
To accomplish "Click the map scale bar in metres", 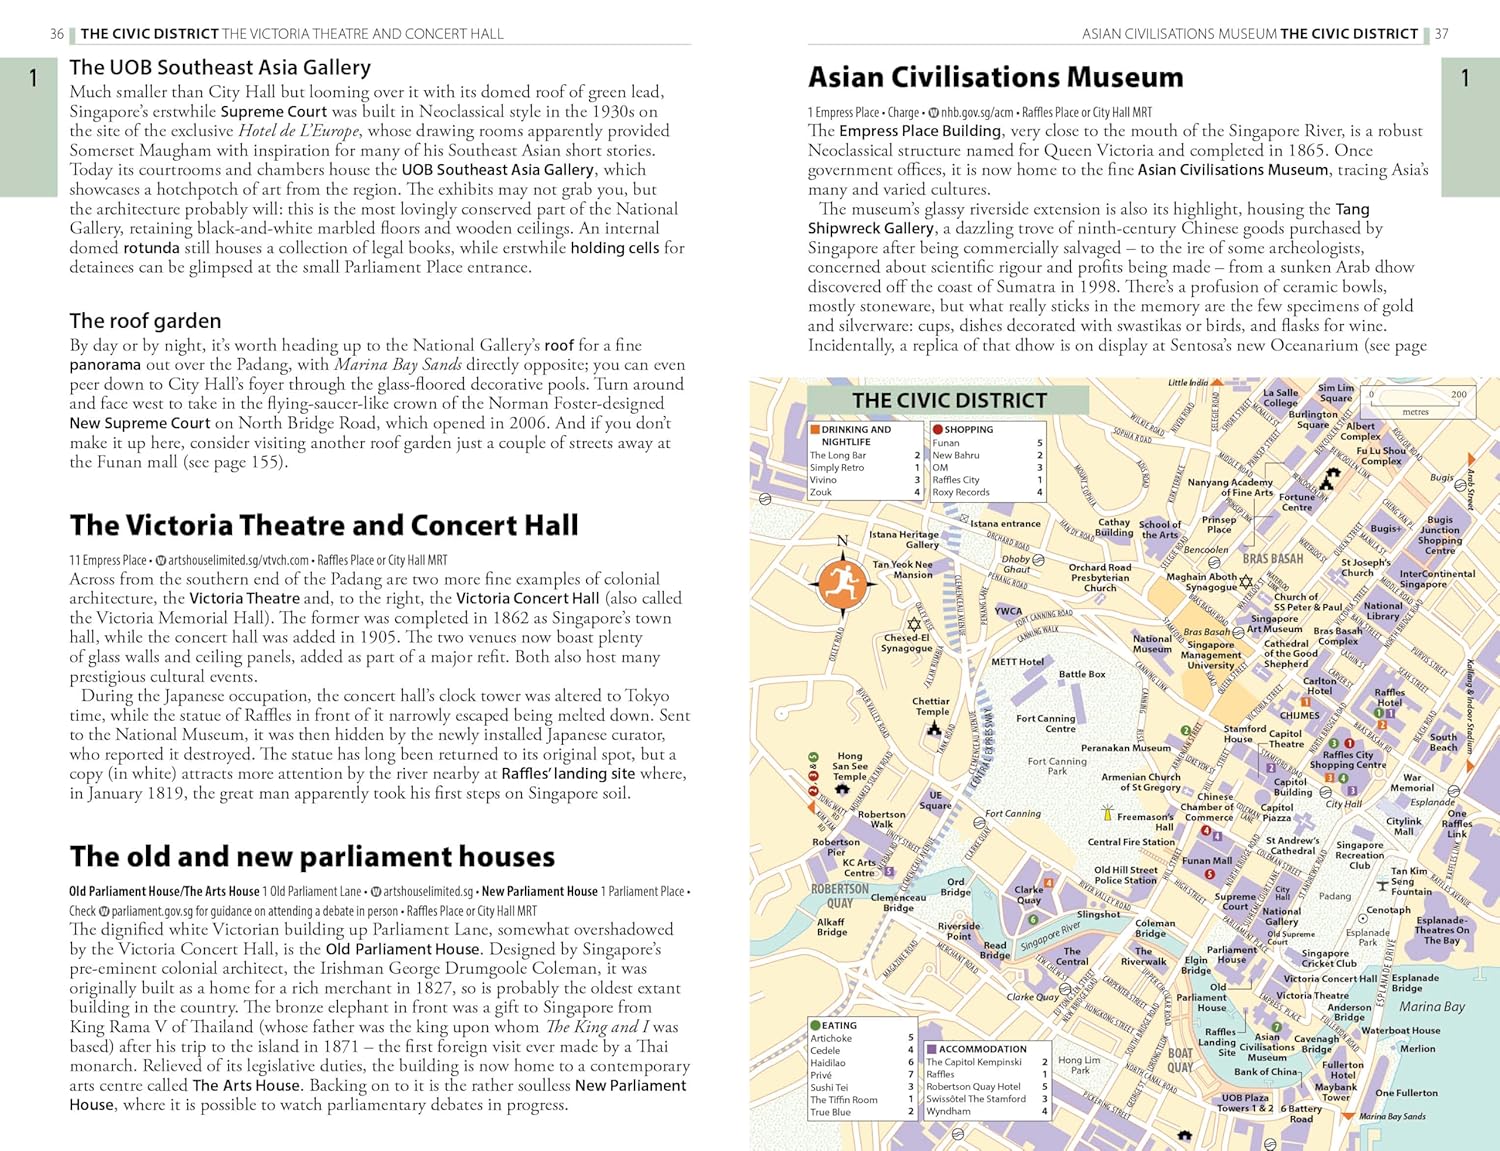I will click(1416, 401).
